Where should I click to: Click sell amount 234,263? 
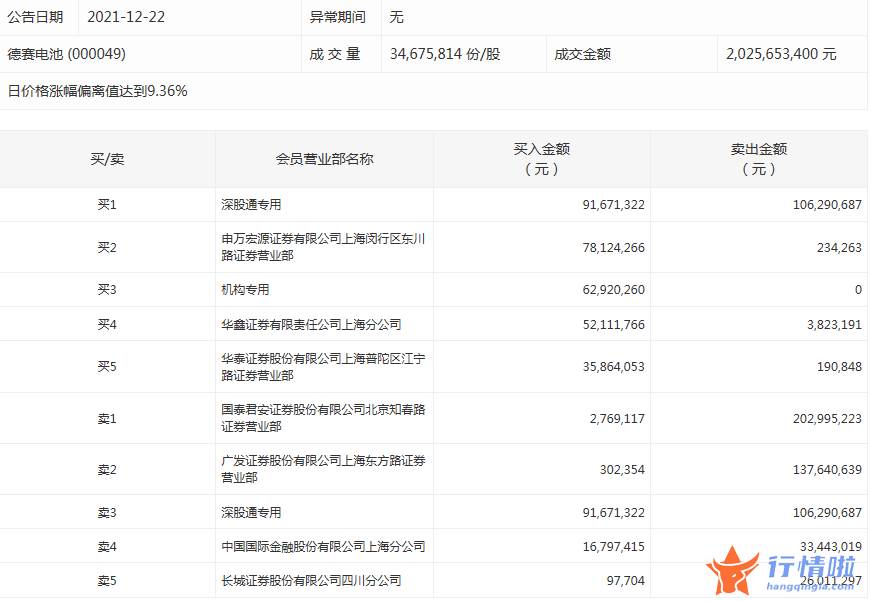pos(839,248)
